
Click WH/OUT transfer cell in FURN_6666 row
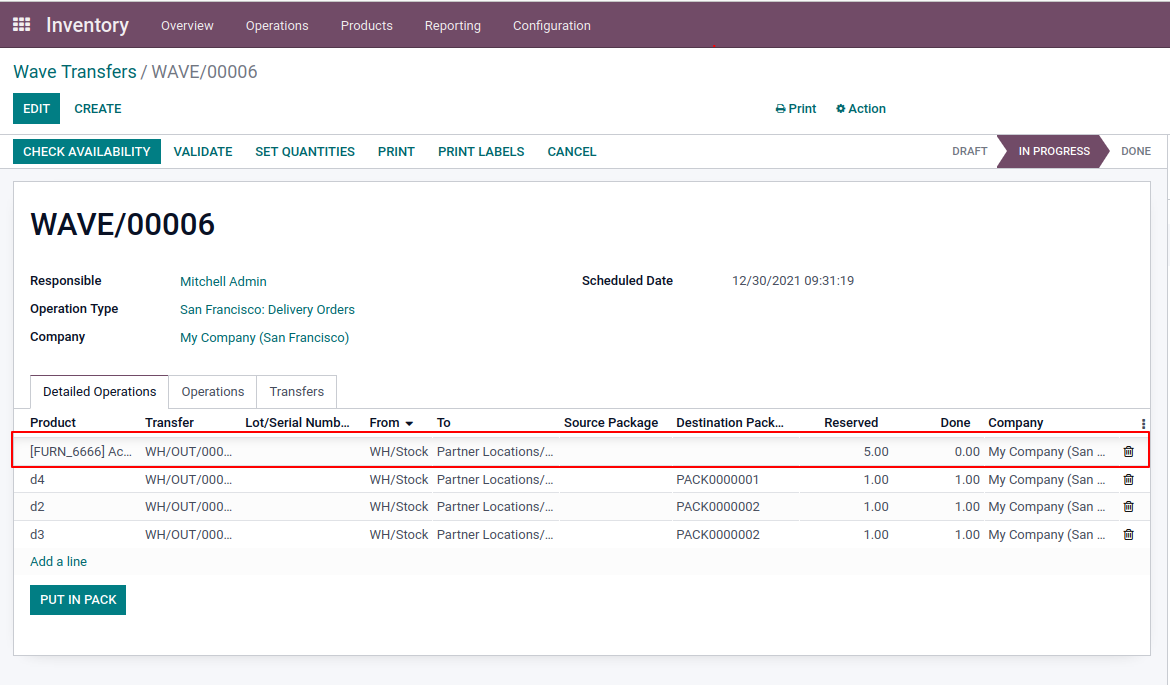click(x=188, y=451)
